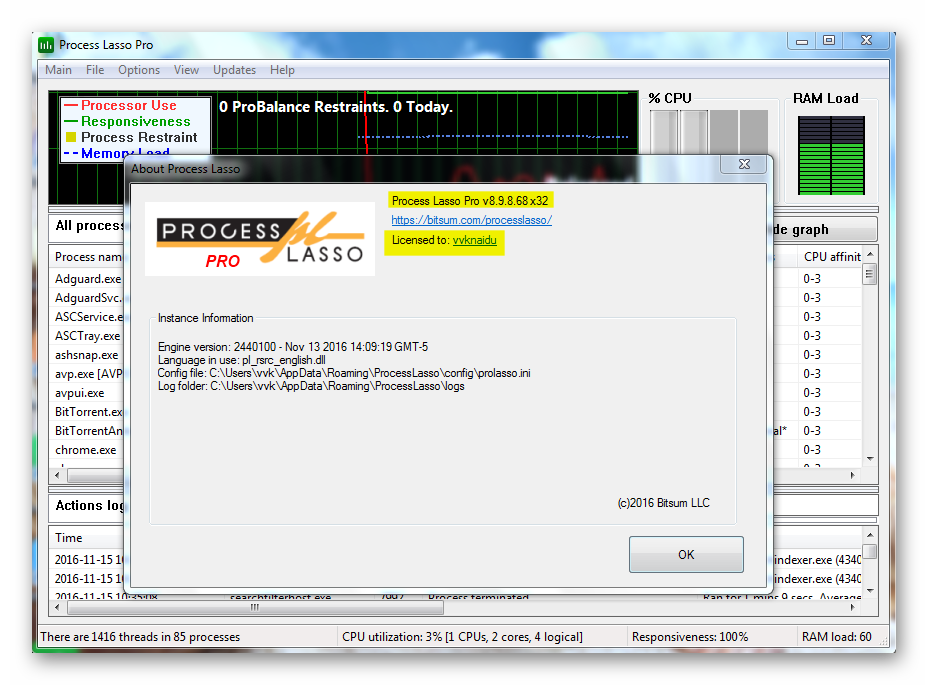
Task: Open the Options menu
Action: 139,70
